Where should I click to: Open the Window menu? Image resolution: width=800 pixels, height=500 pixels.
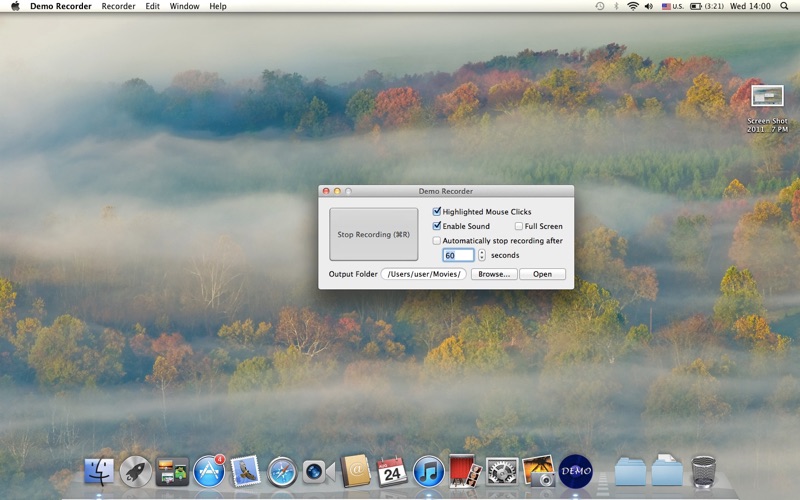click(184, 6)
